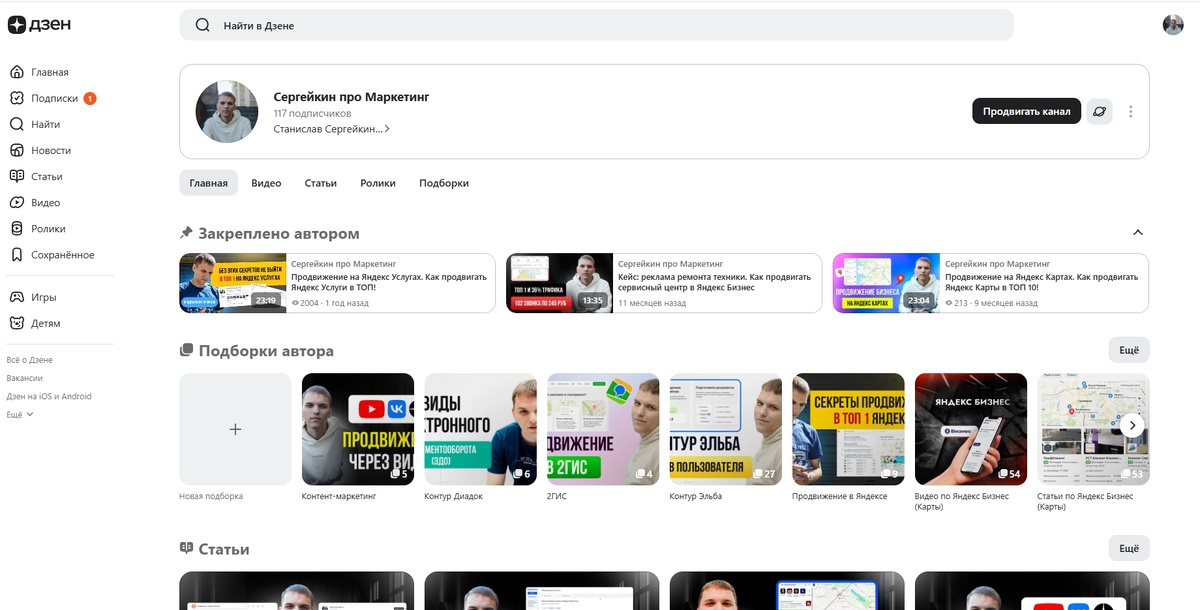Viewport: 1200px width, 610px height.
Task: Open the Всё о Дзене link
Action: click(x=30, y=360)
